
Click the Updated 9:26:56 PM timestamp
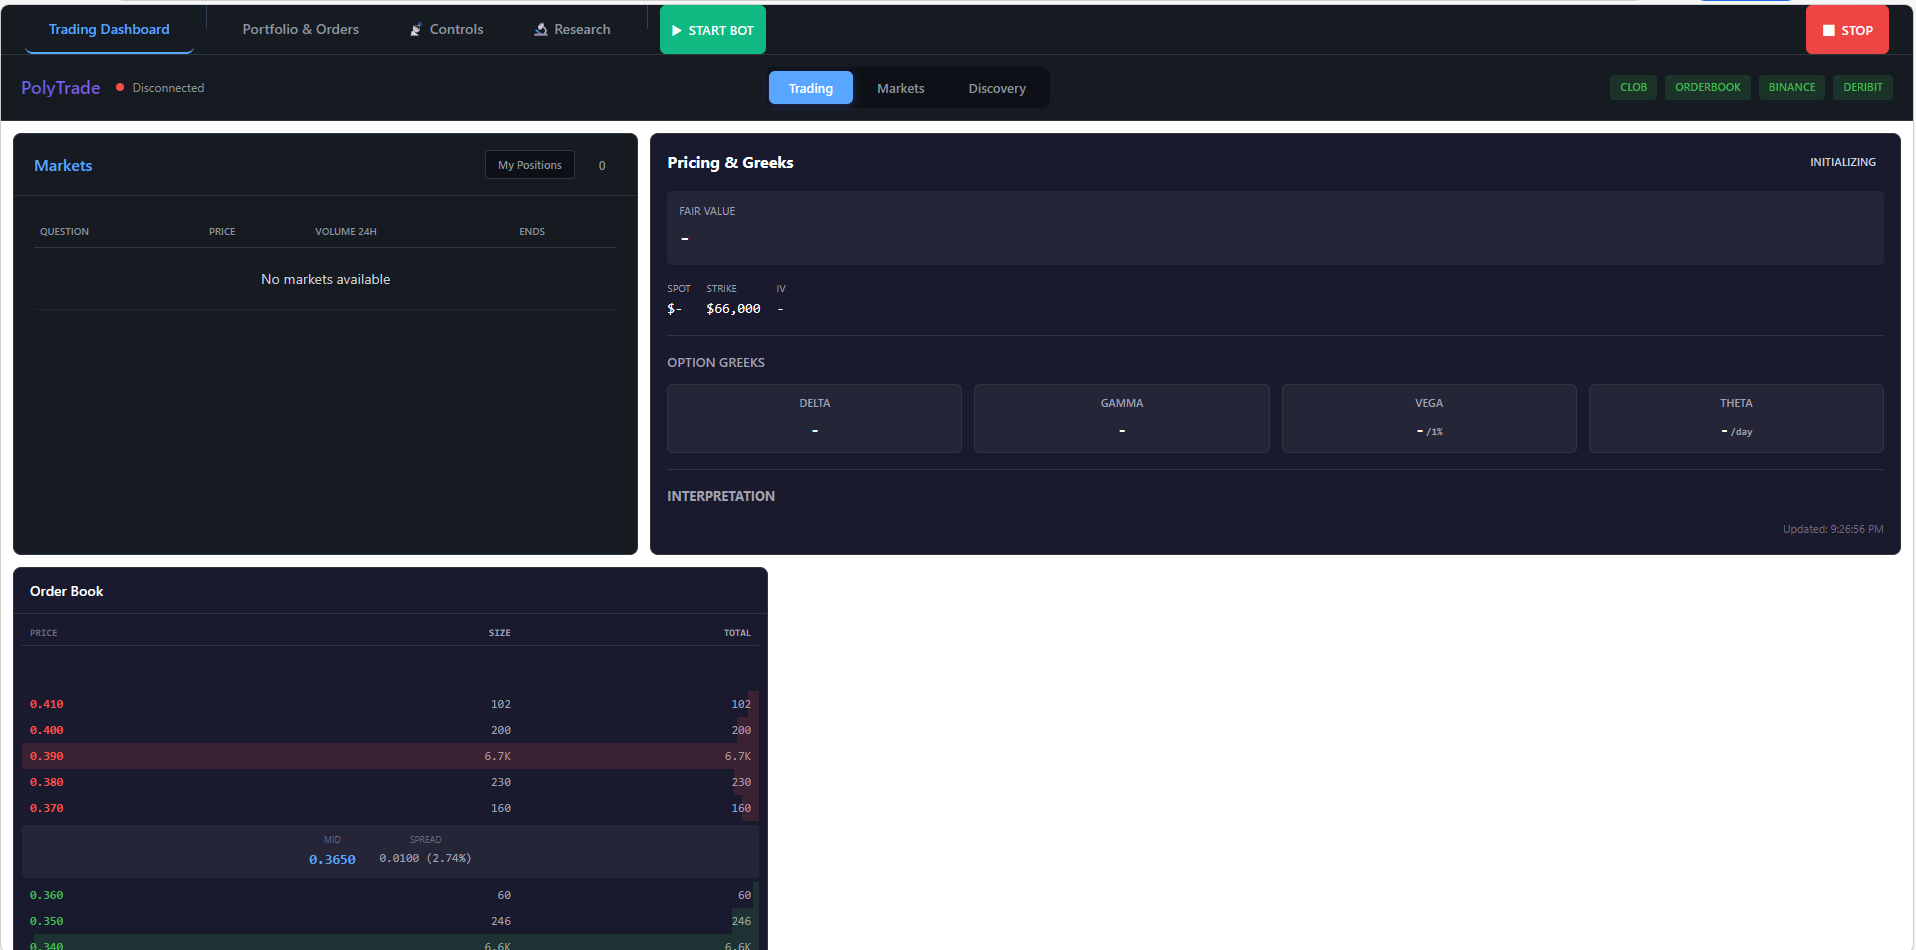(1833, 529)
